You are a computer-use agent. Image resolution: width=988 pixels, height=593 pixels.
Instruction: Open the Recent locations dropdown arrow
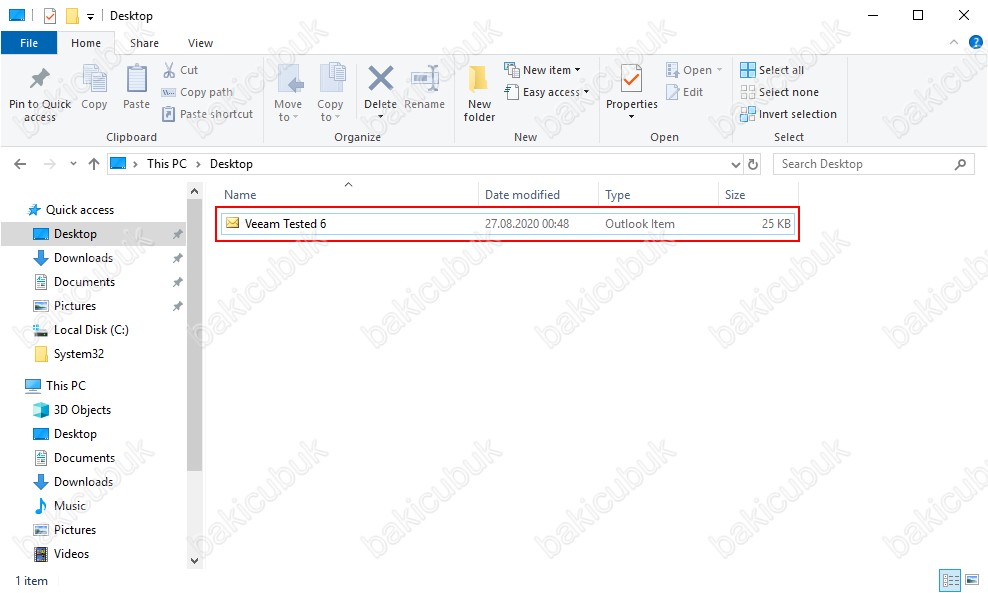73,164
